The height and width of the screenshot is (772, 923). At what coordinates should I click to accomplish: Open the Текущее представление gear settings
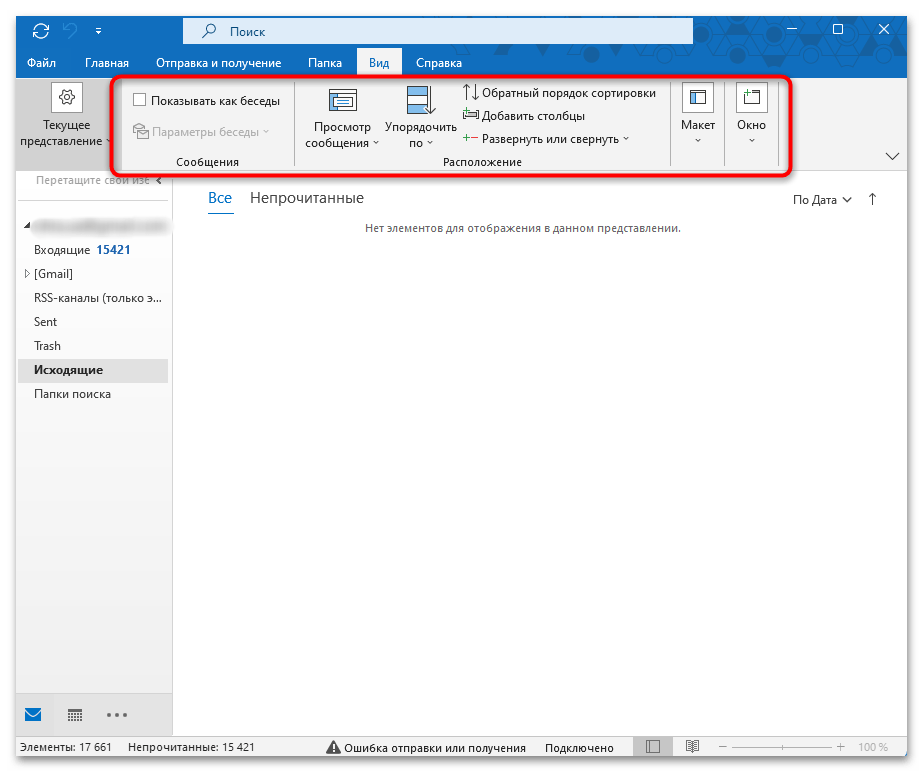(x=66, y=97)
